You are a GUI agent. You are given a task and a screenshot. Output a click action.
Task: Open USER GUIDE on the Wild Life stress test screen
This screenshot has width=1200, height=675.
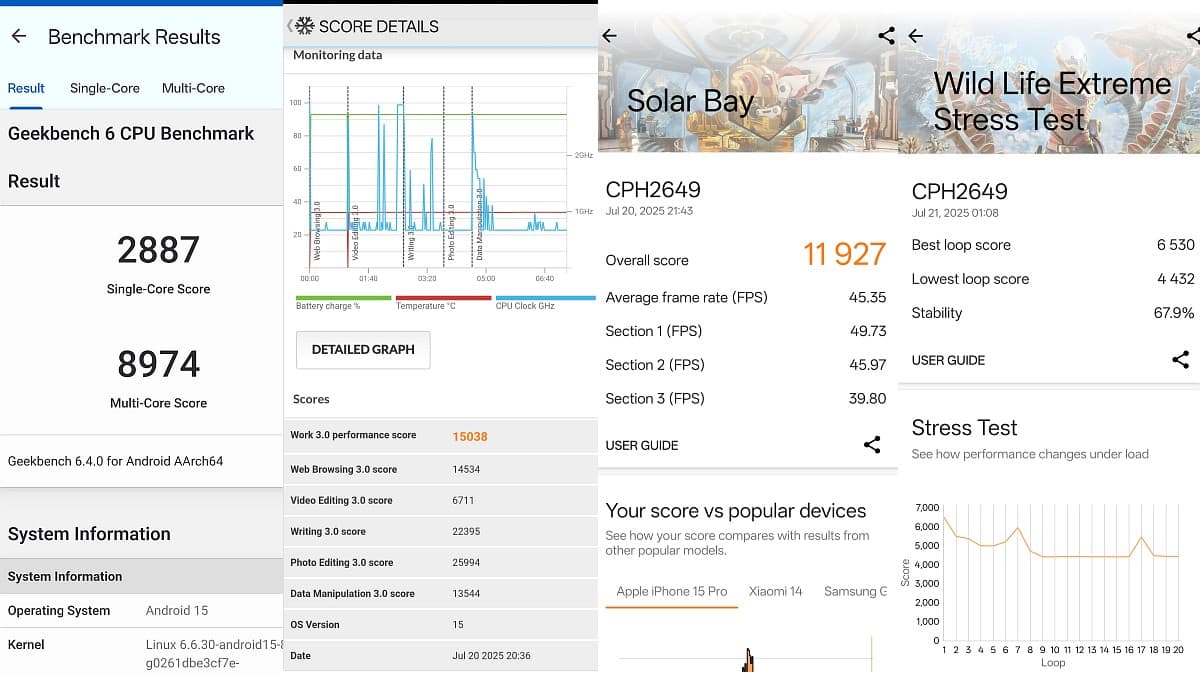click(948, 360)
